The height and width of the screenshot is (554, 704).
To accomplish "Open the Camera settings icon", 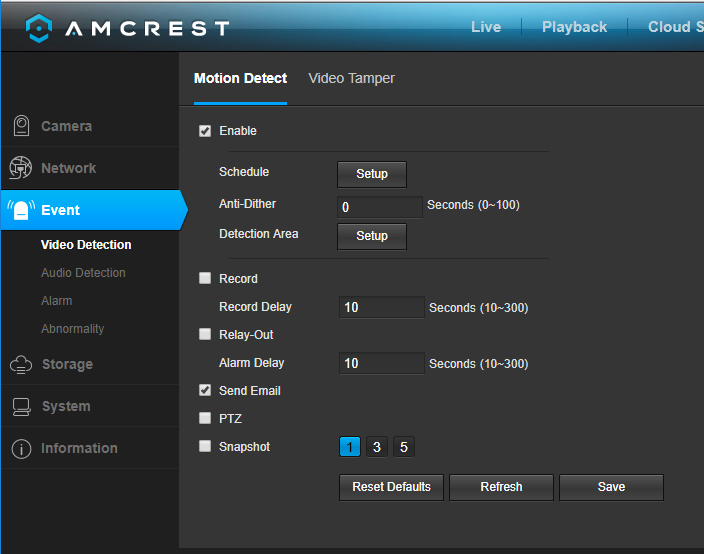I will click(x=21, y=126).
